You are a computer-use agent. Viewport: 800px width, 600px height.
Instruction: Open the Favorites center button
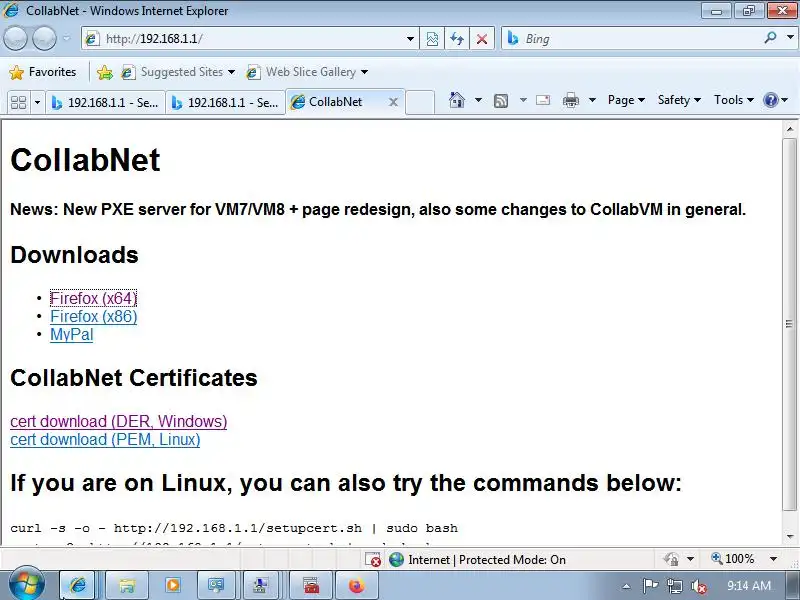pos(43,72)
